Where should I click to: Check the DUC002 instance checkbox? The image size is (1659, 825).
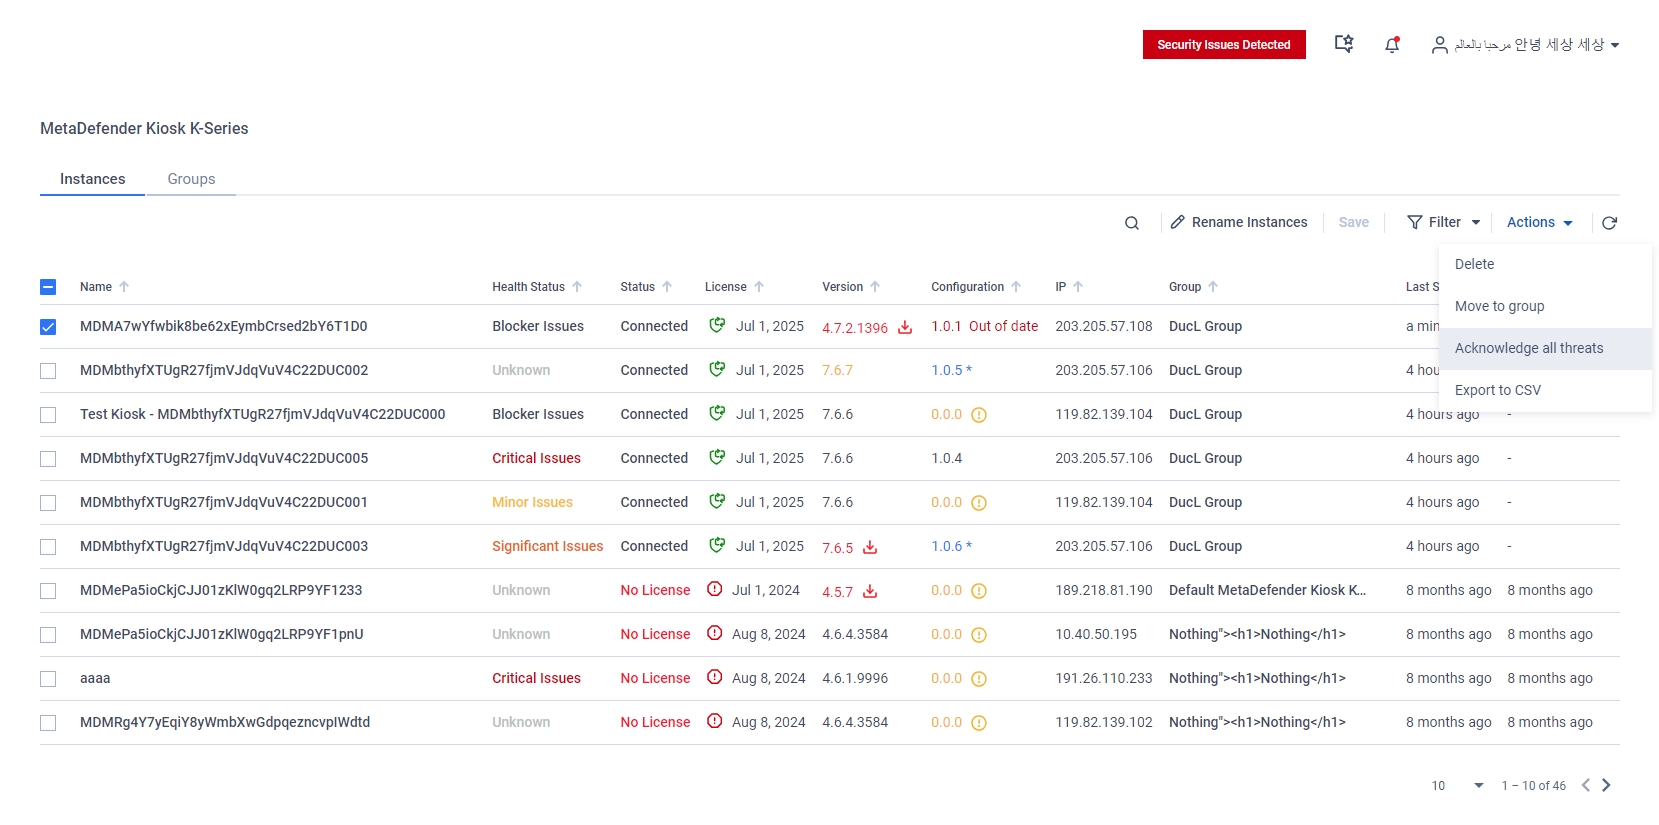(x=48, y=371)
